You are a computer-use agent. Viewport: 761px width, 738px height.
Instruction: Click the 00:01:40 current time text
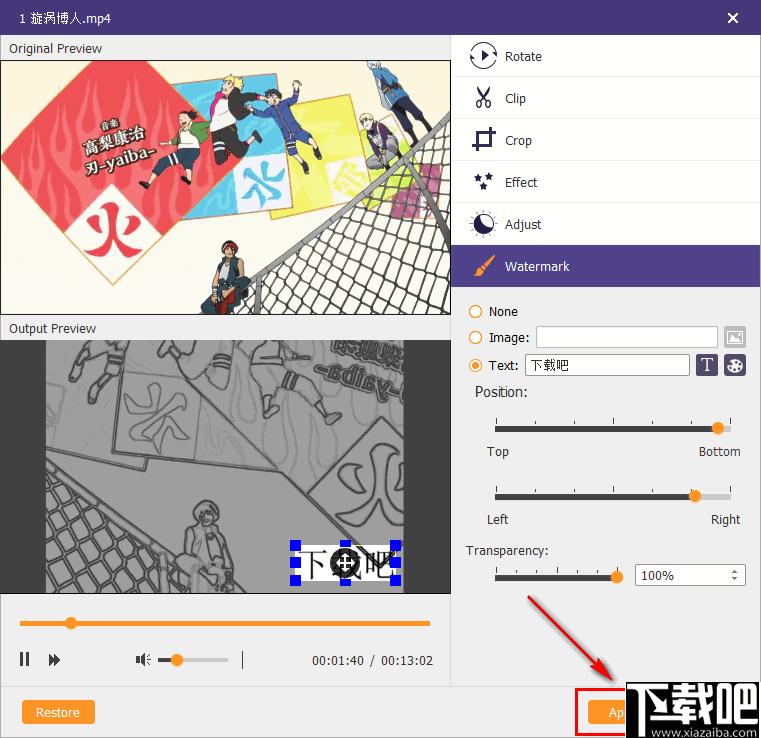tap(338, 660)
